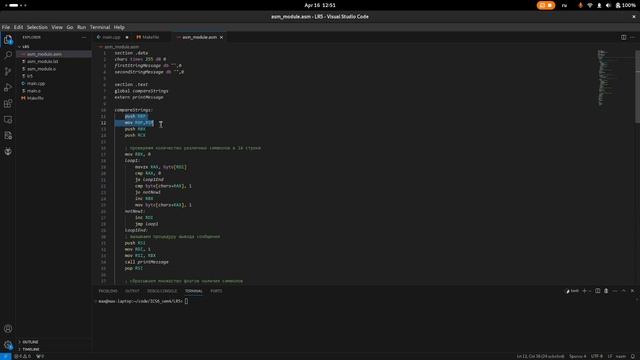Image resolution: width=640 pixels, height=360 pixels.
Task: Focus the terminal prompt input
Action: tap(187, 301)
